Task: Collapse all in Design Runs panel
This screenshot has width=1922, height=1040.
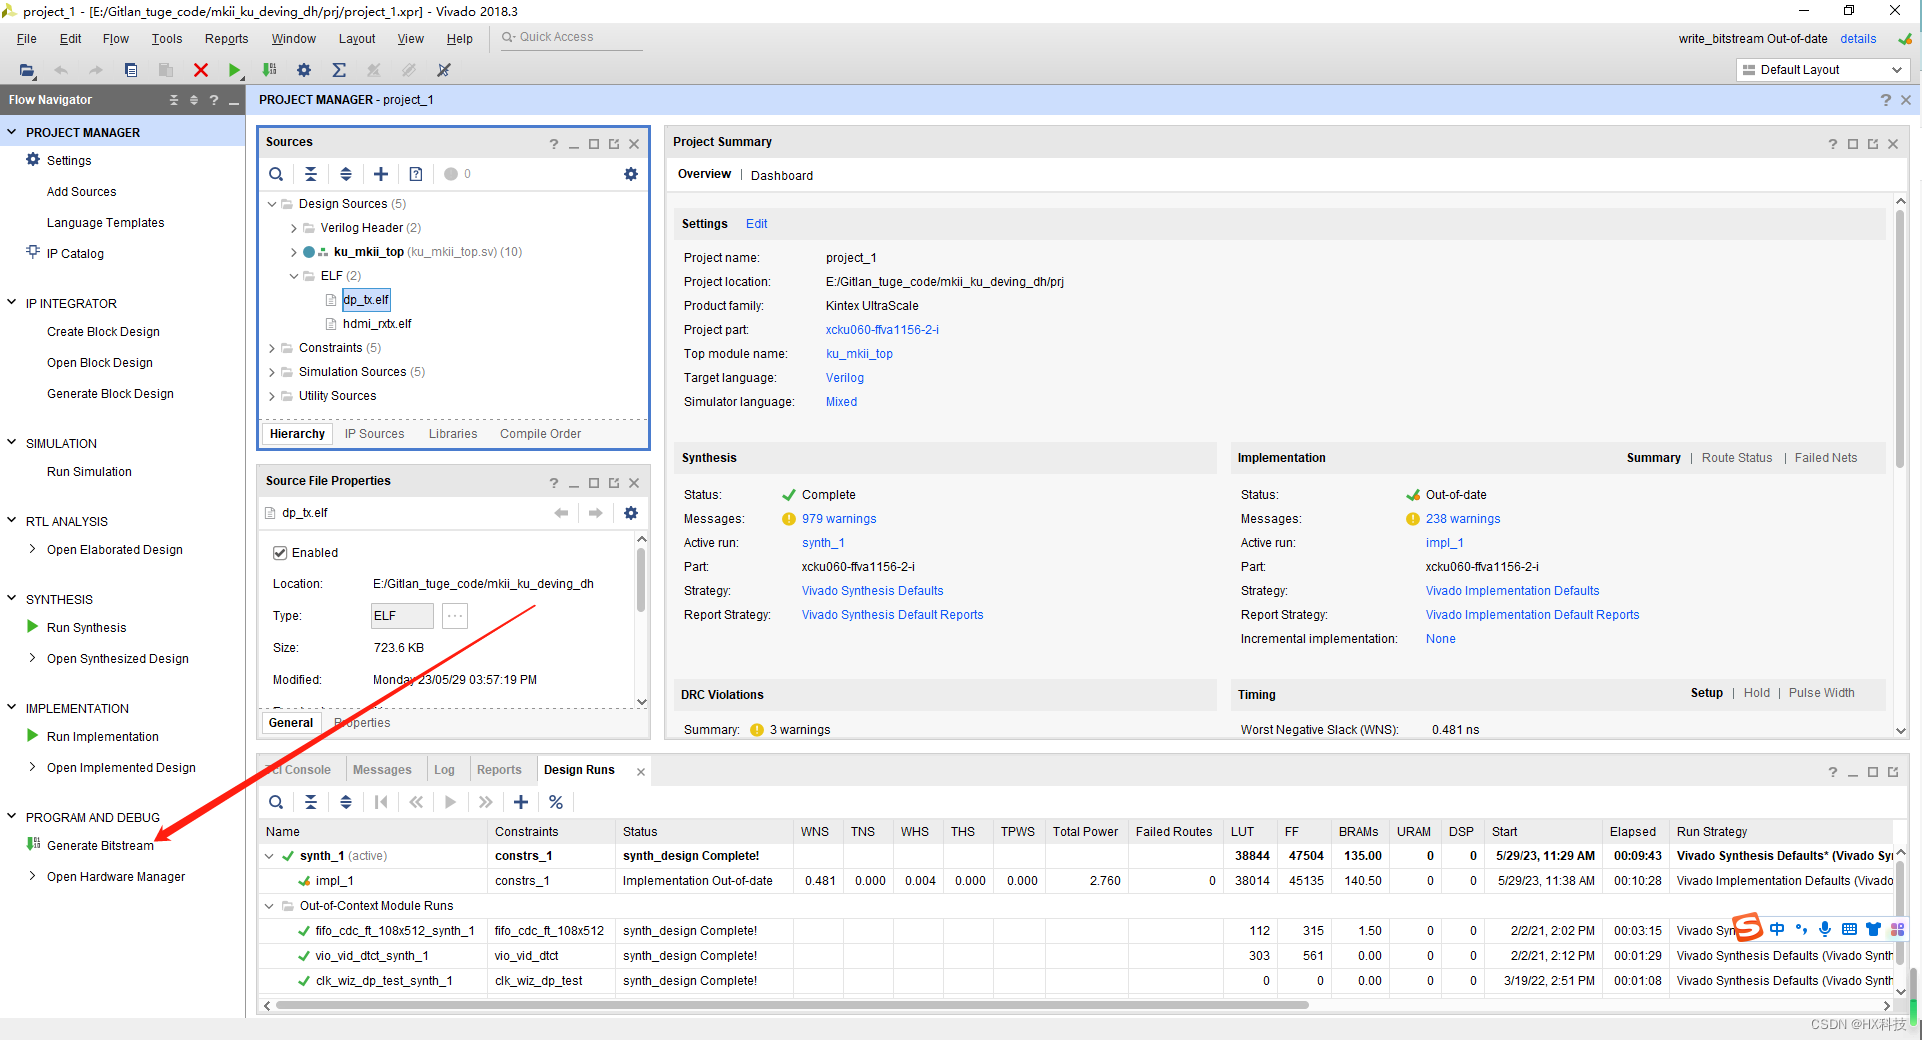Action: [x=311, y=802]
